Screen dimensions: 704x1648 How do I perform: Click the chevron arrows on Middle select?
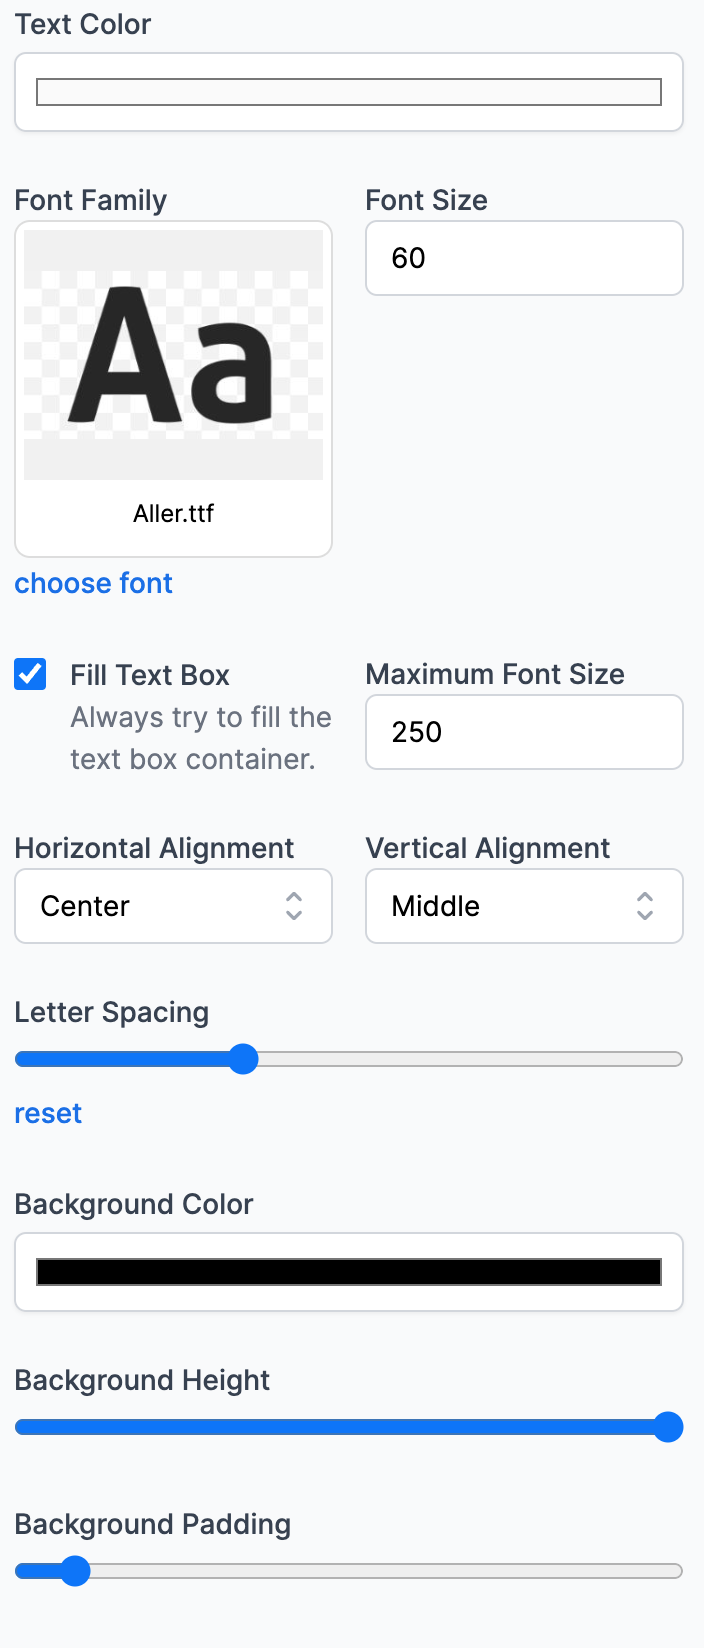(x=645, y=906)
